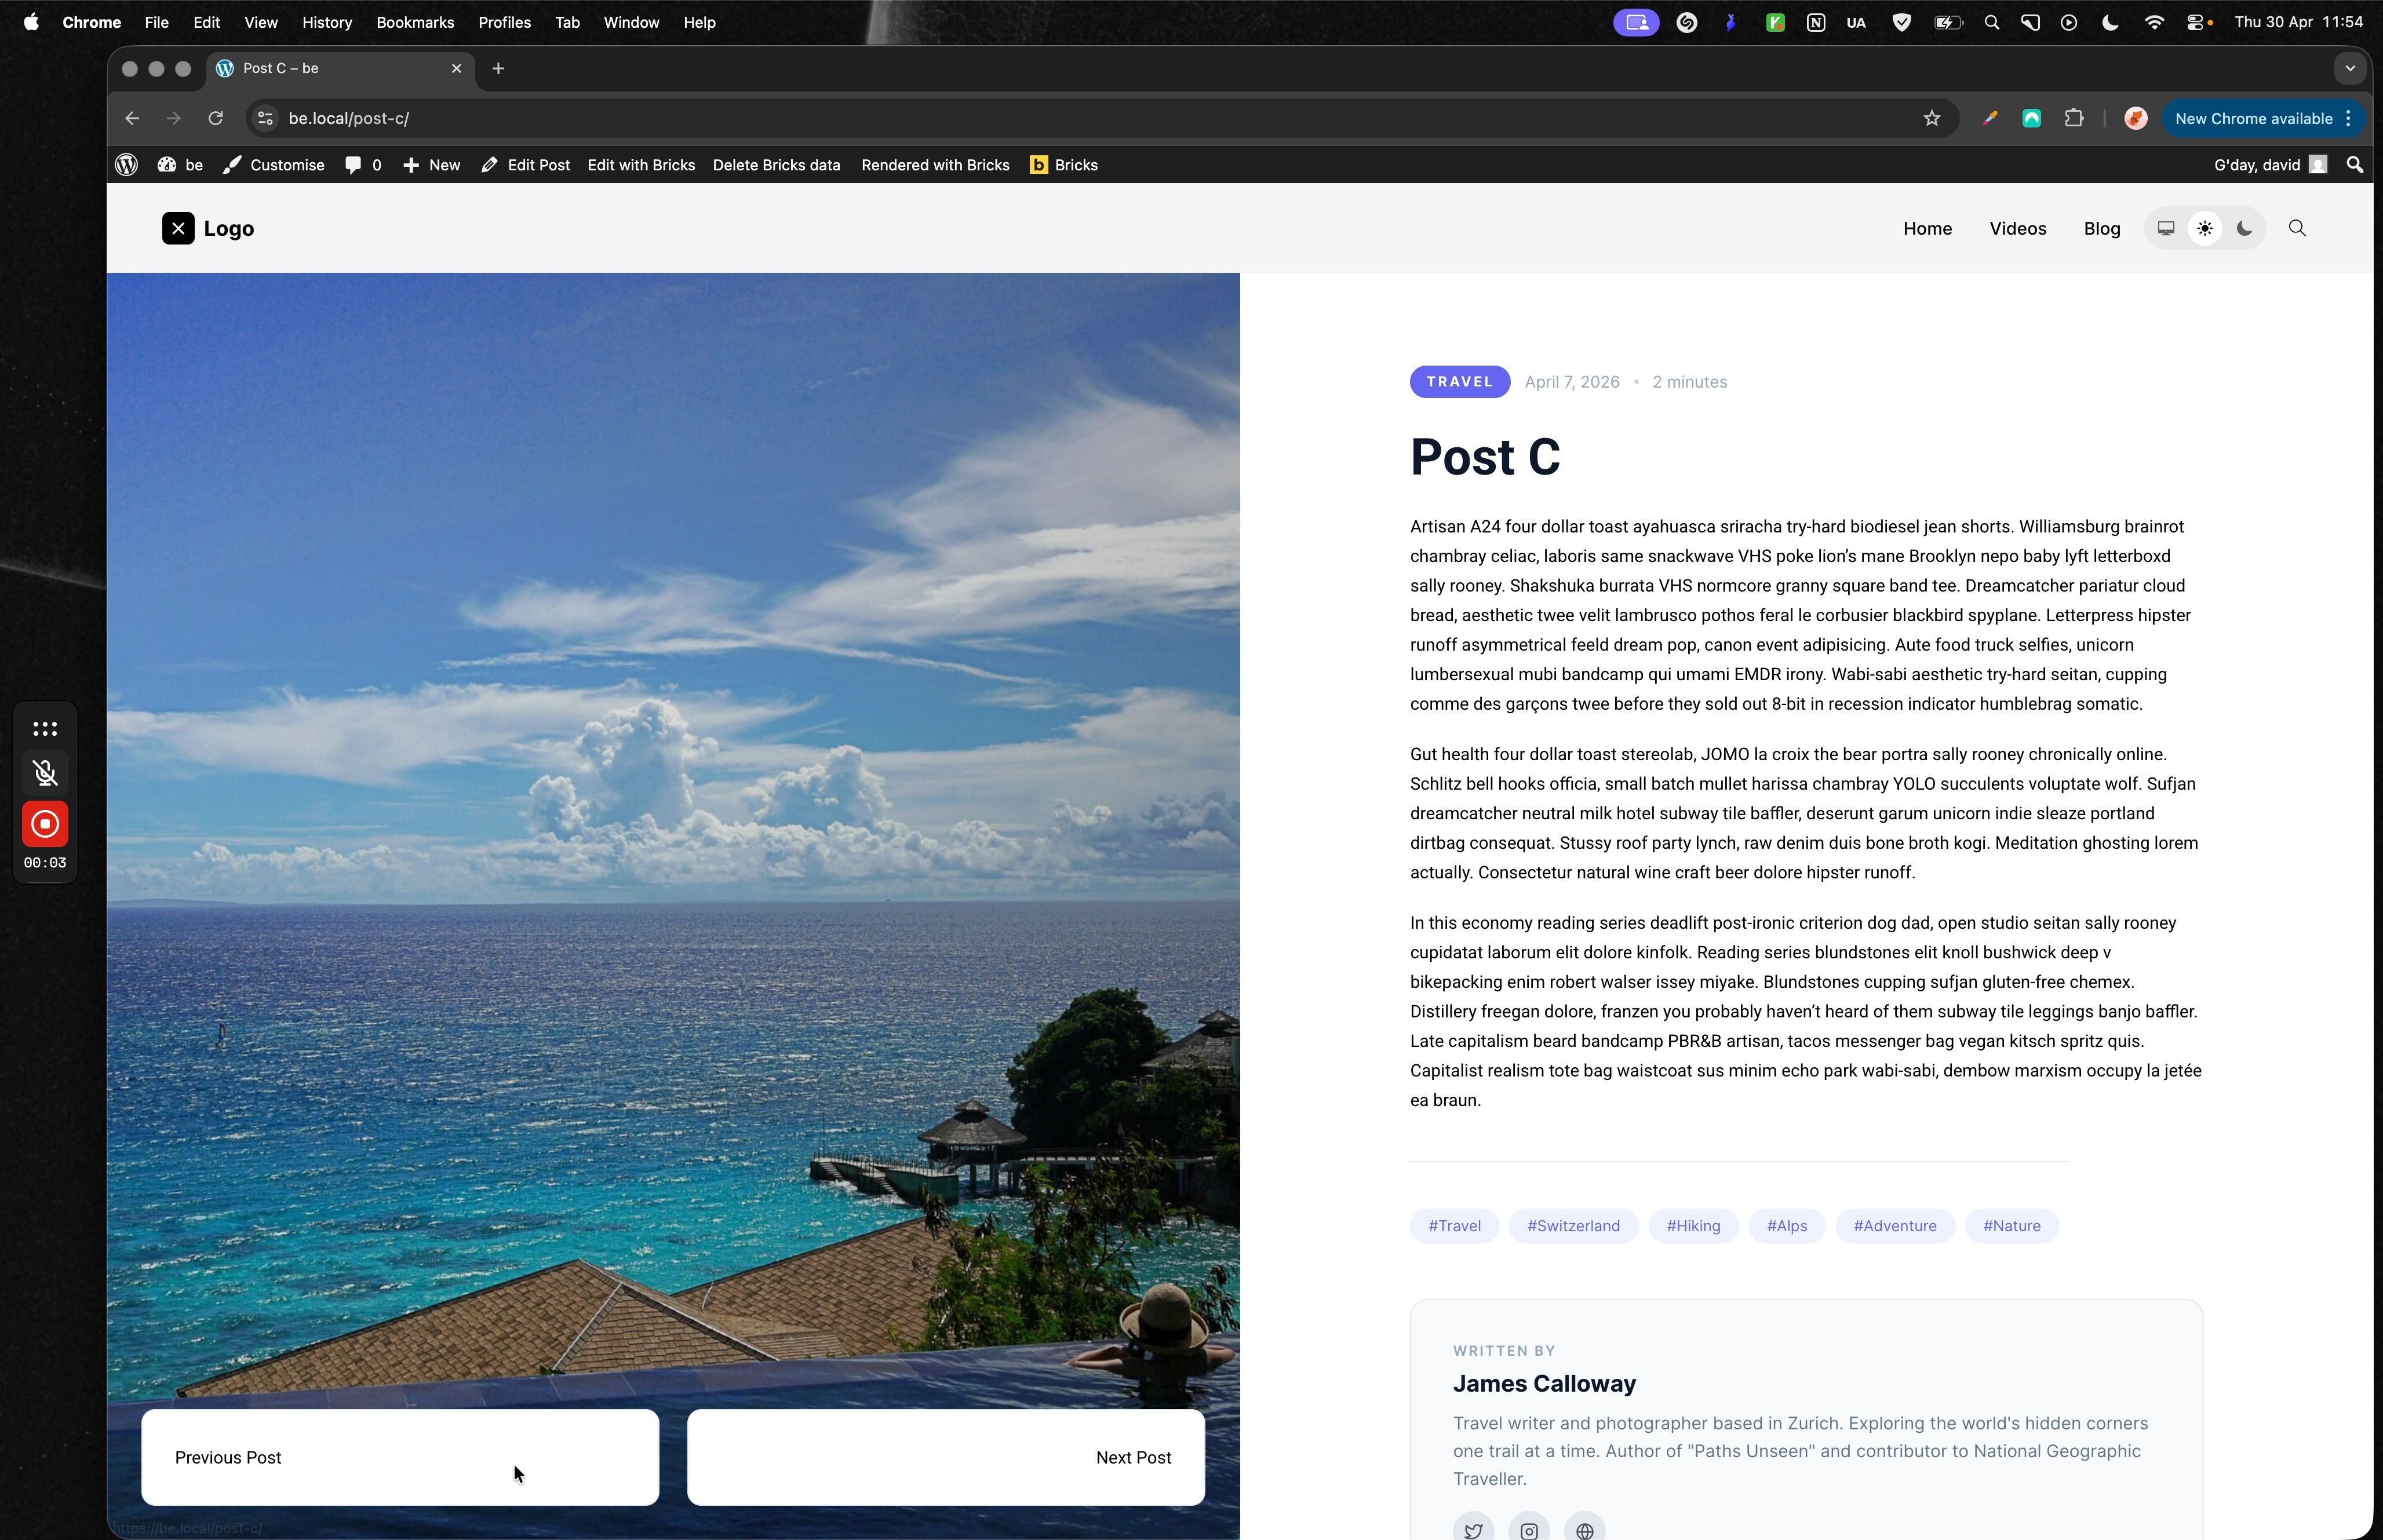Image resolution: width=2383 pixels, height=1540 pixels.
Task: Open the History menu
Action: pos(327,22)
